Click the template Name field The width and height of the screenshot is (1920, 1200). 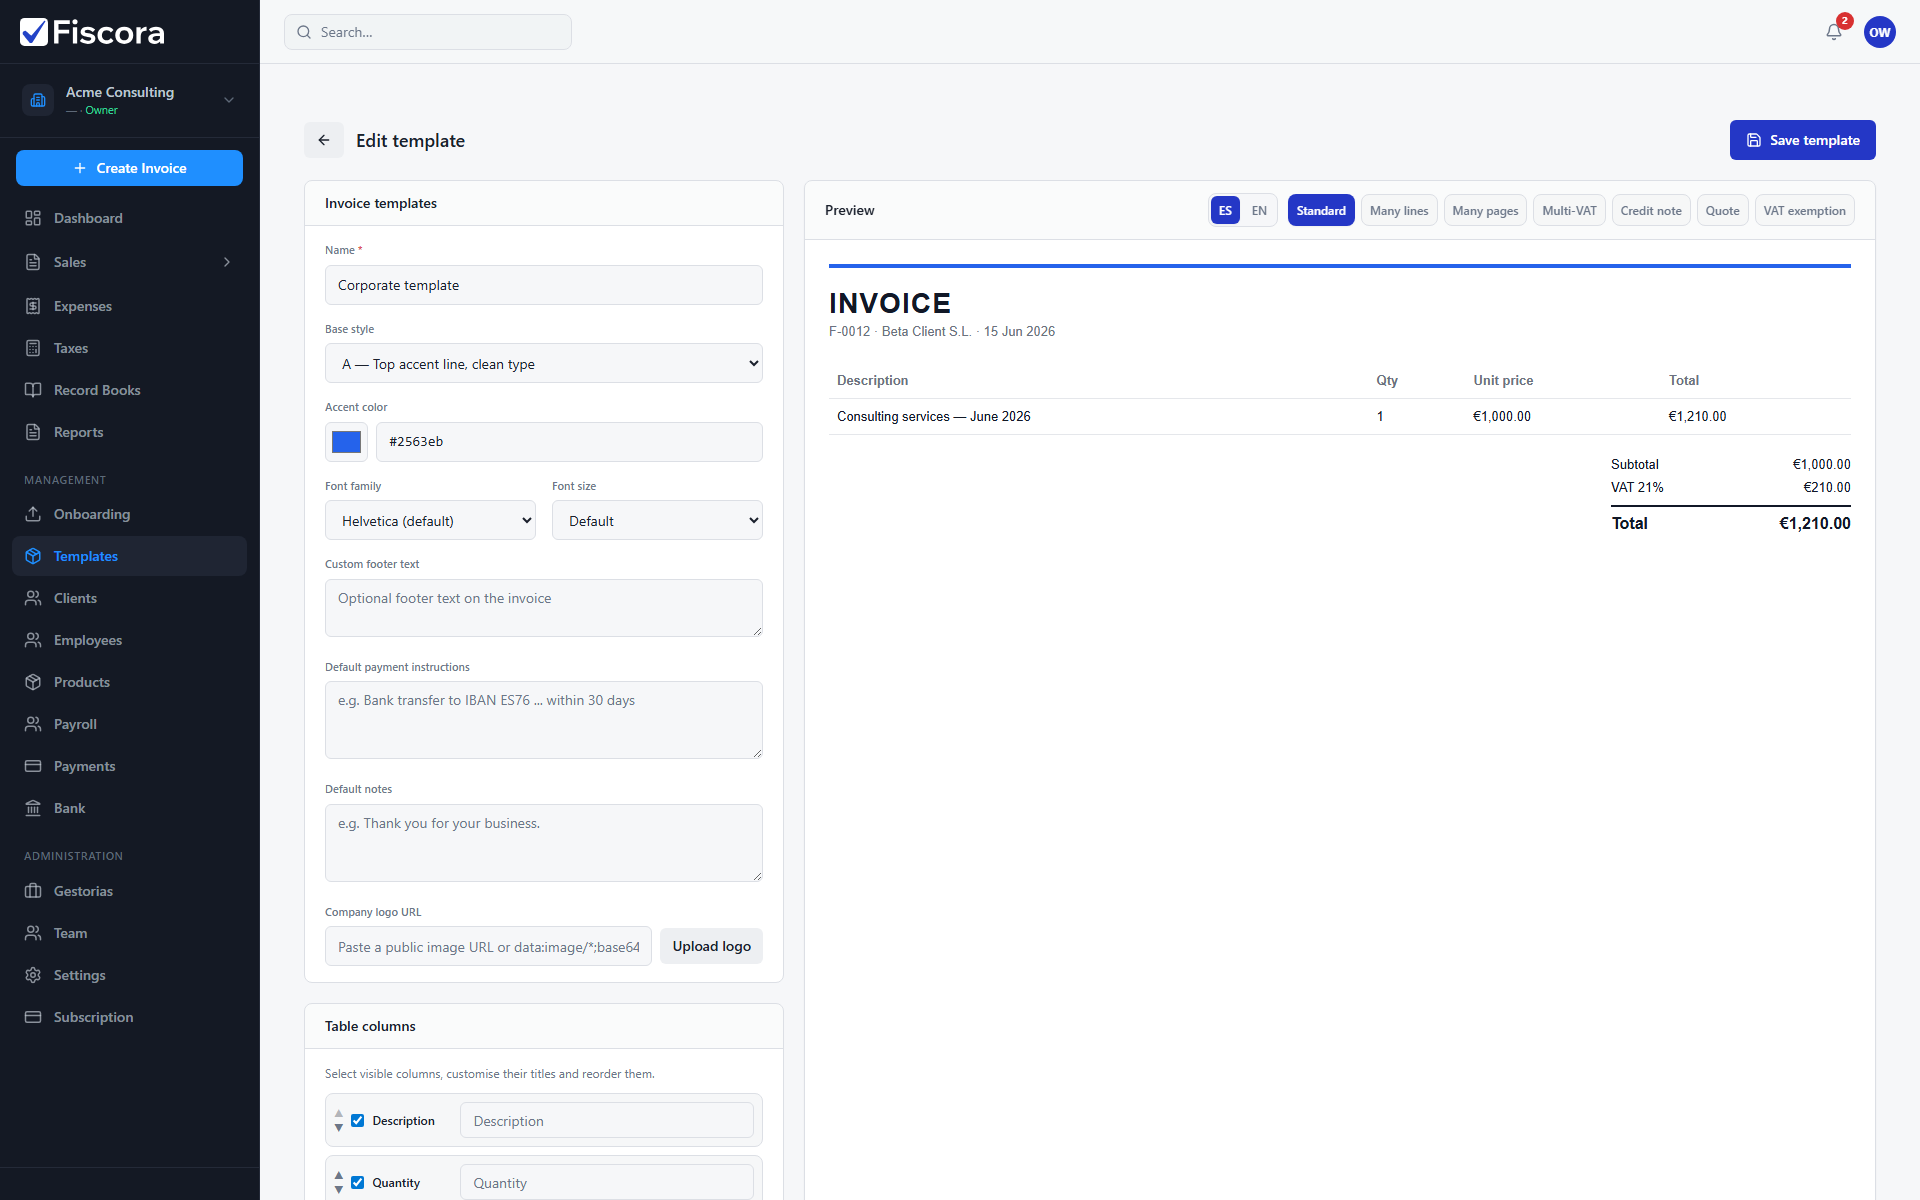pos(544,285)
